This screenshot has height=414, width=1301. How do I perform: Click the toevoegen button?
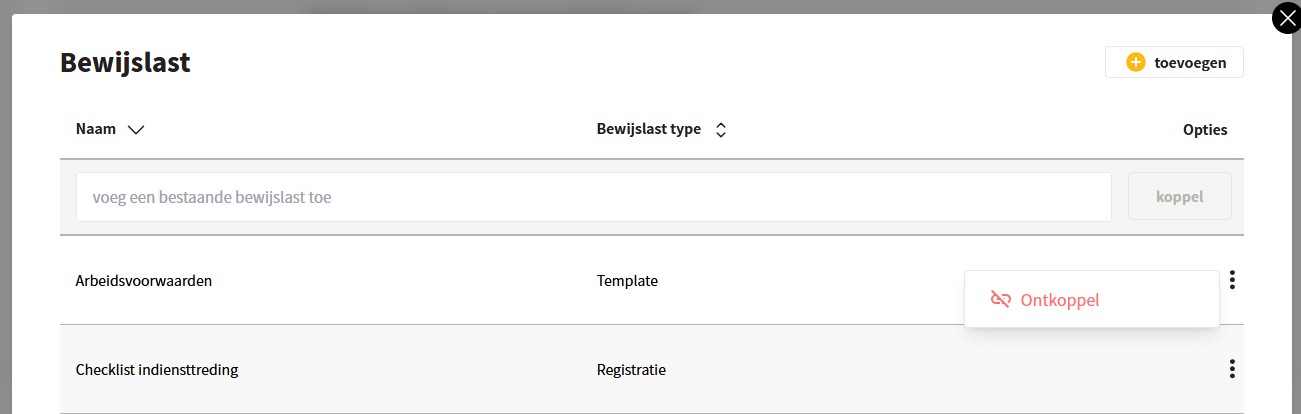click(x=1174, y=62)
